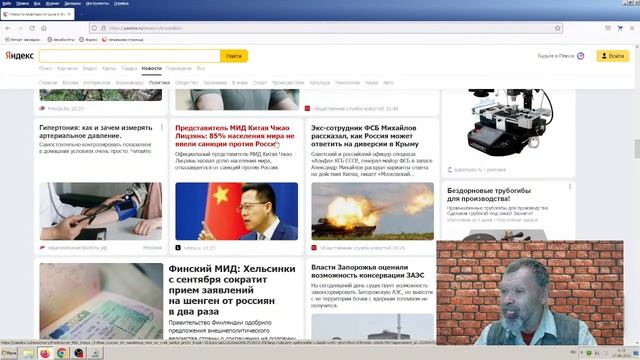Click the firing tank photo thumbnail

tap(372, 211)
